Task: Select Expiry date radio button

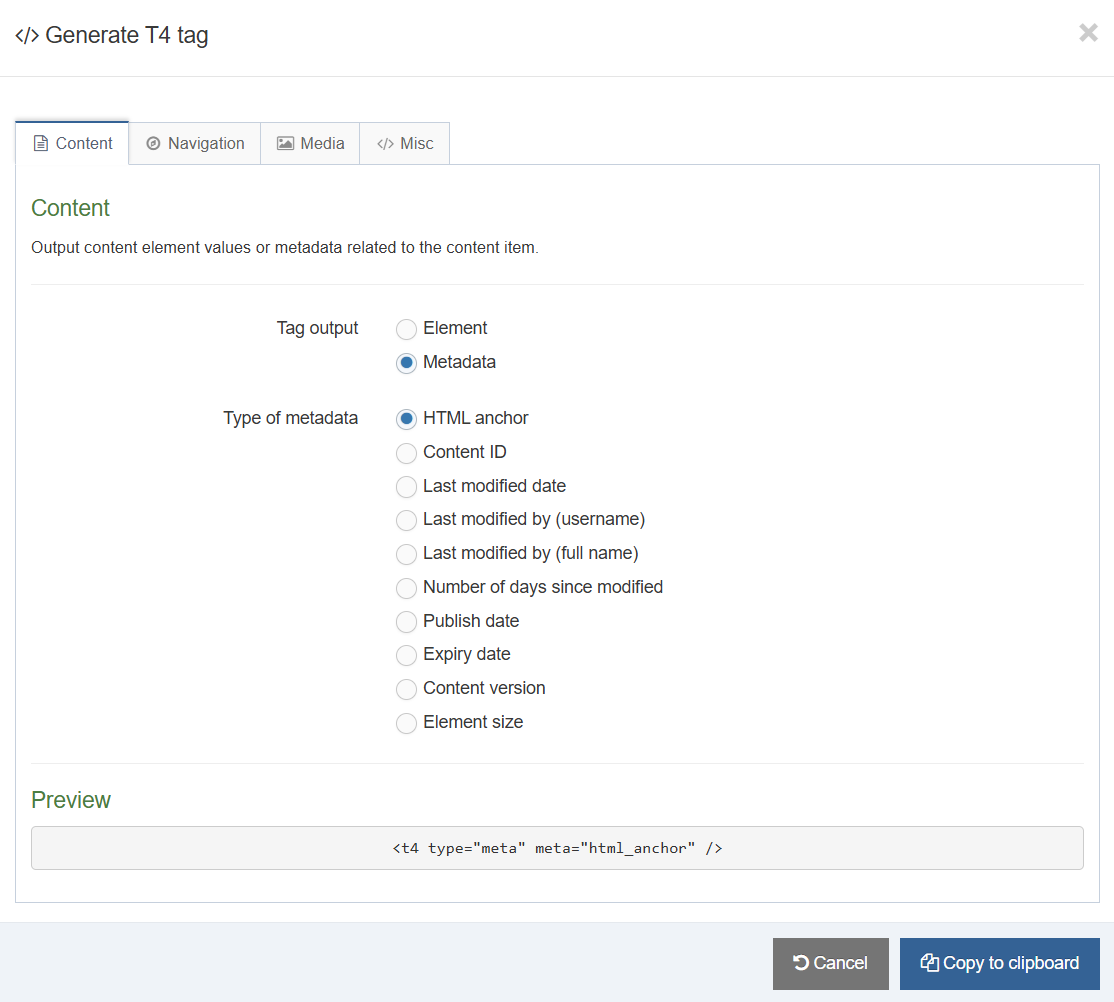Action: click(x=406, y=655)
